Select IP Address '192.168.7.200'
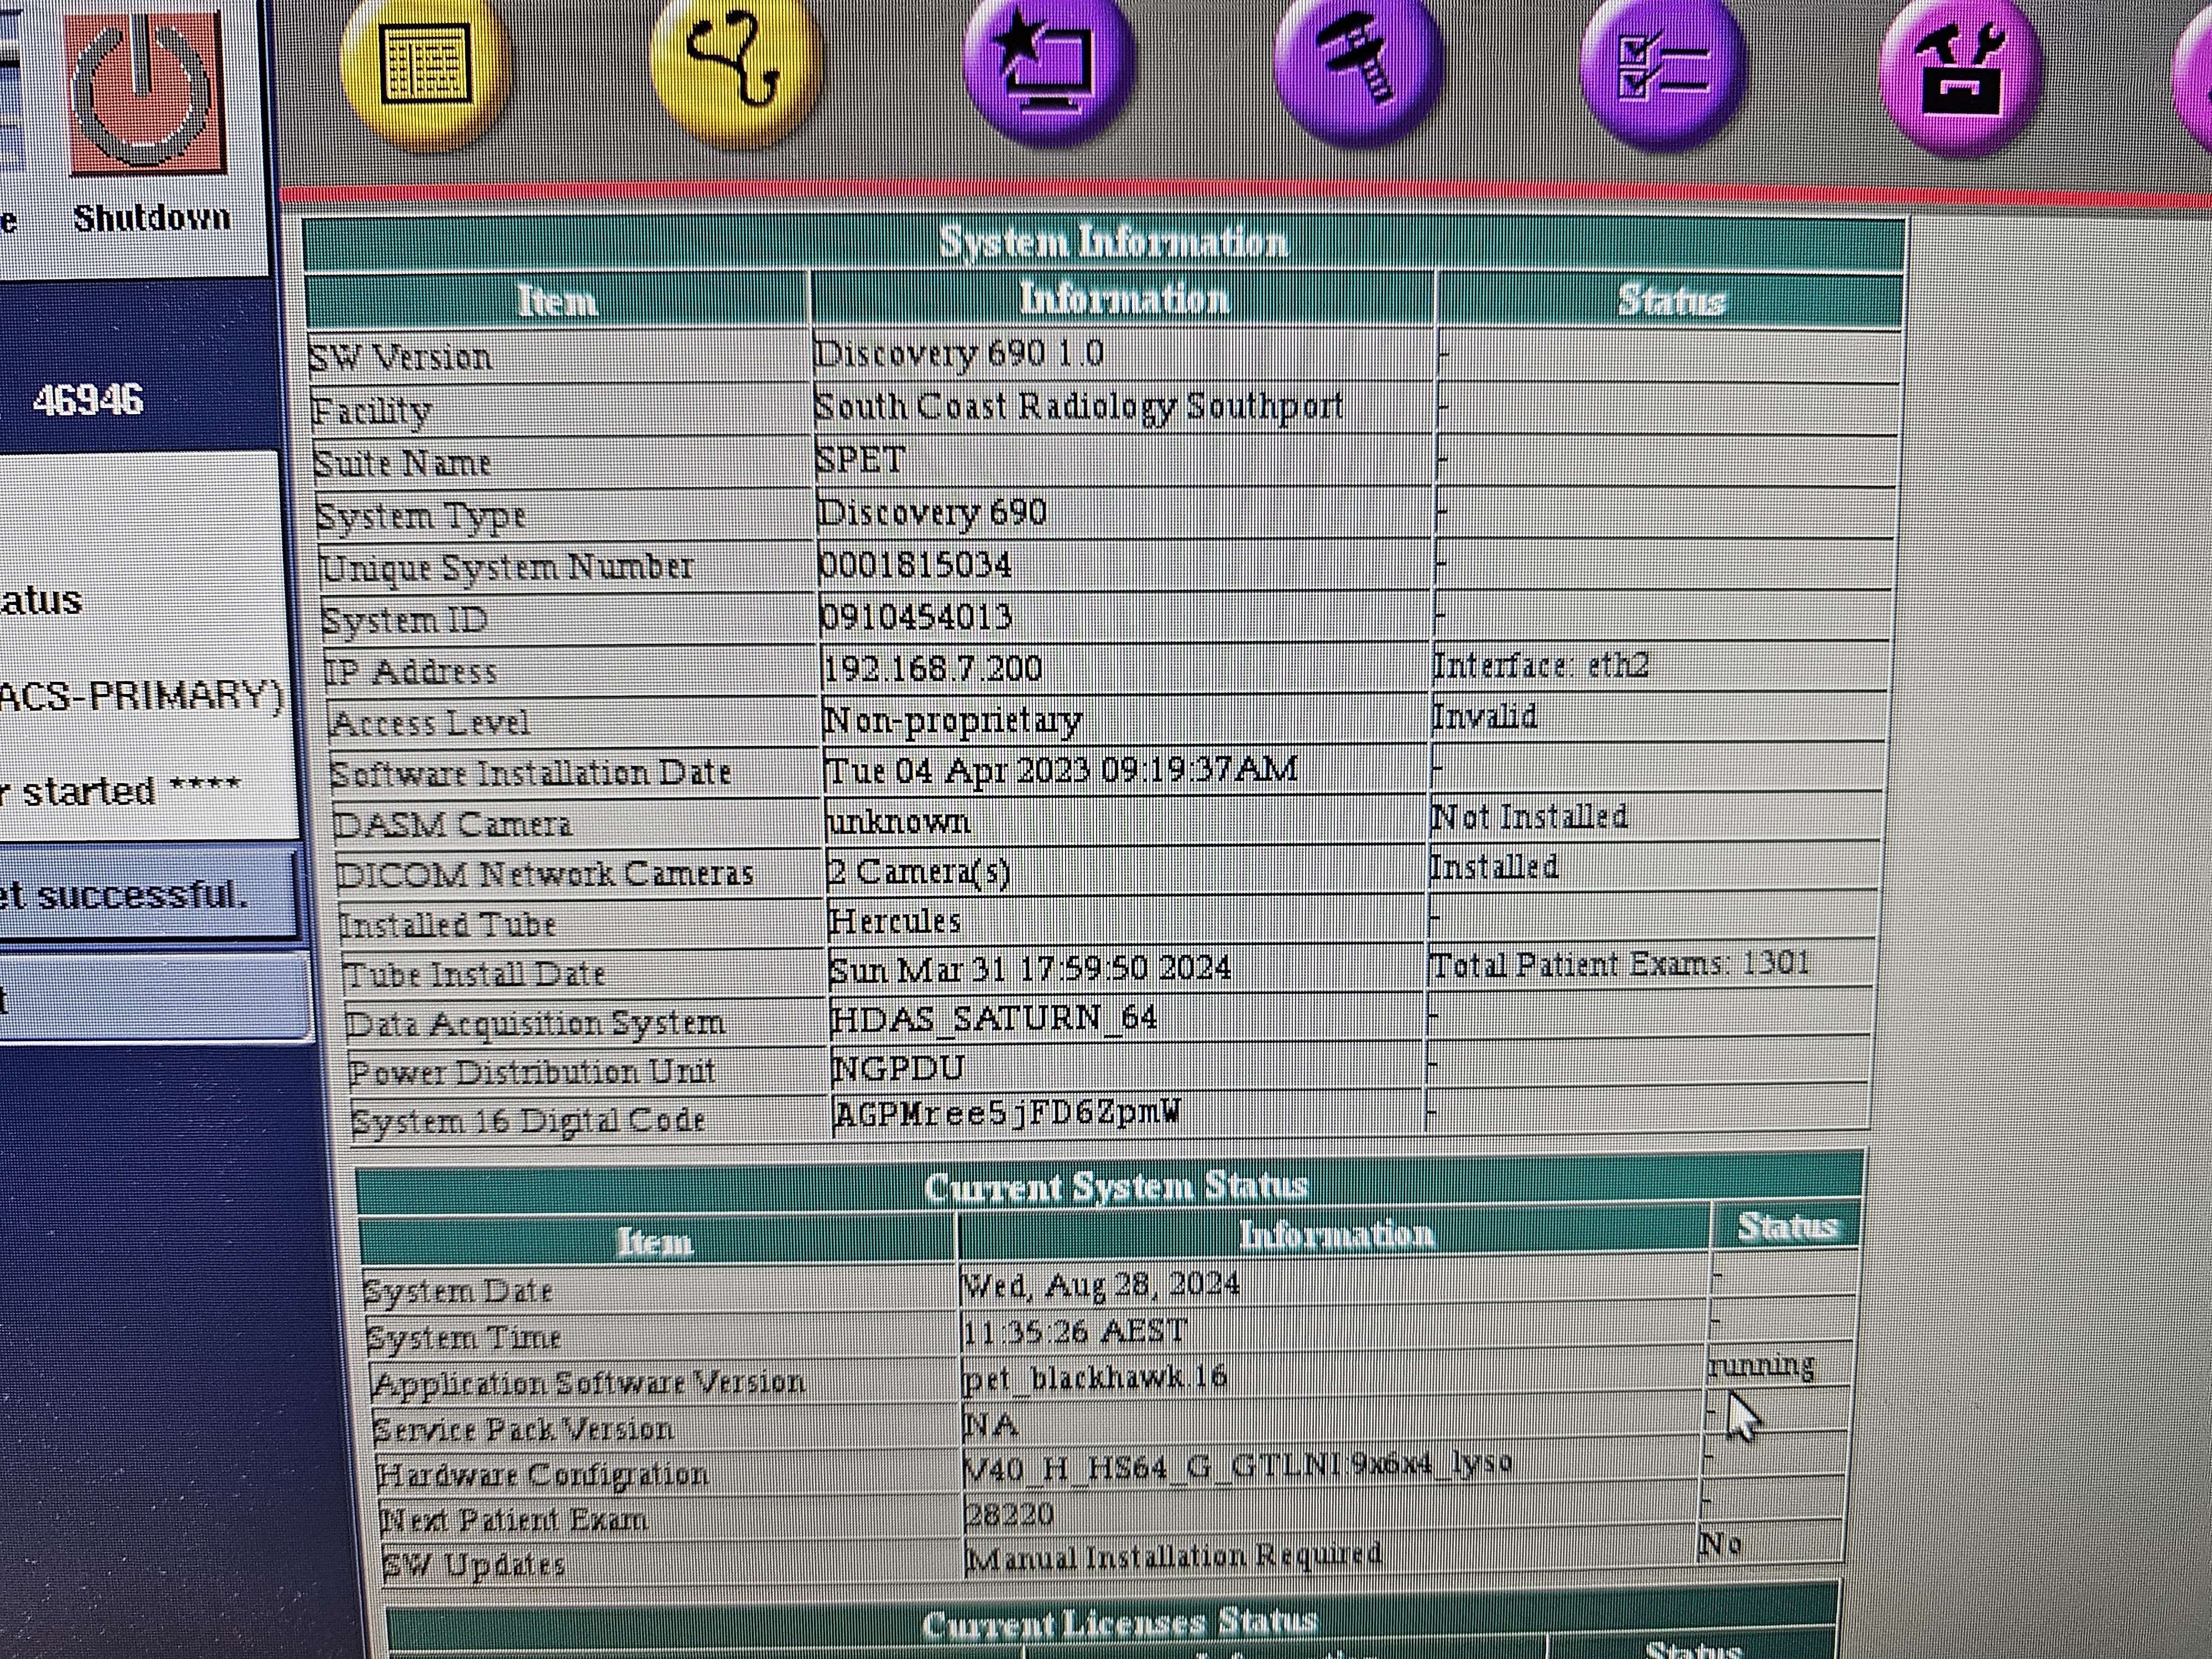 click(932, 668)
